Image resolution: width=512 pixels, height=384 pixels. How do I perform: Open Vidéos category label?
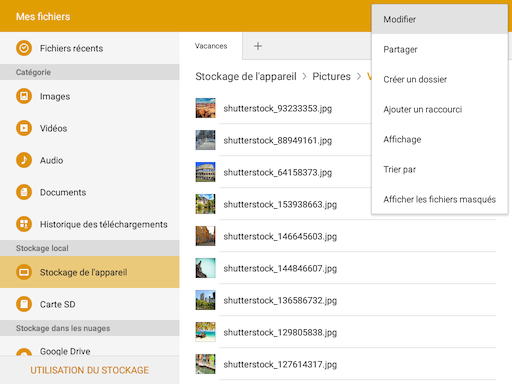tap(53, 128)
